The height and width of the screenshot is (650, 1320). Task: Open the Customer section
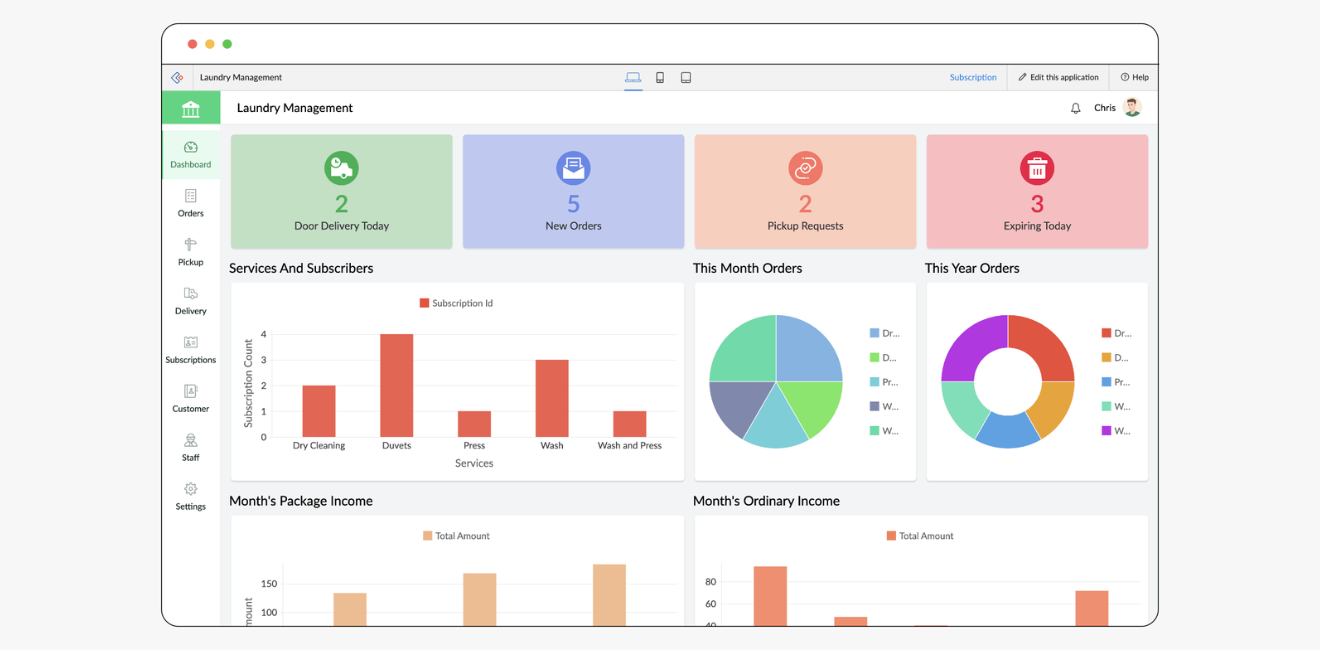191,399
